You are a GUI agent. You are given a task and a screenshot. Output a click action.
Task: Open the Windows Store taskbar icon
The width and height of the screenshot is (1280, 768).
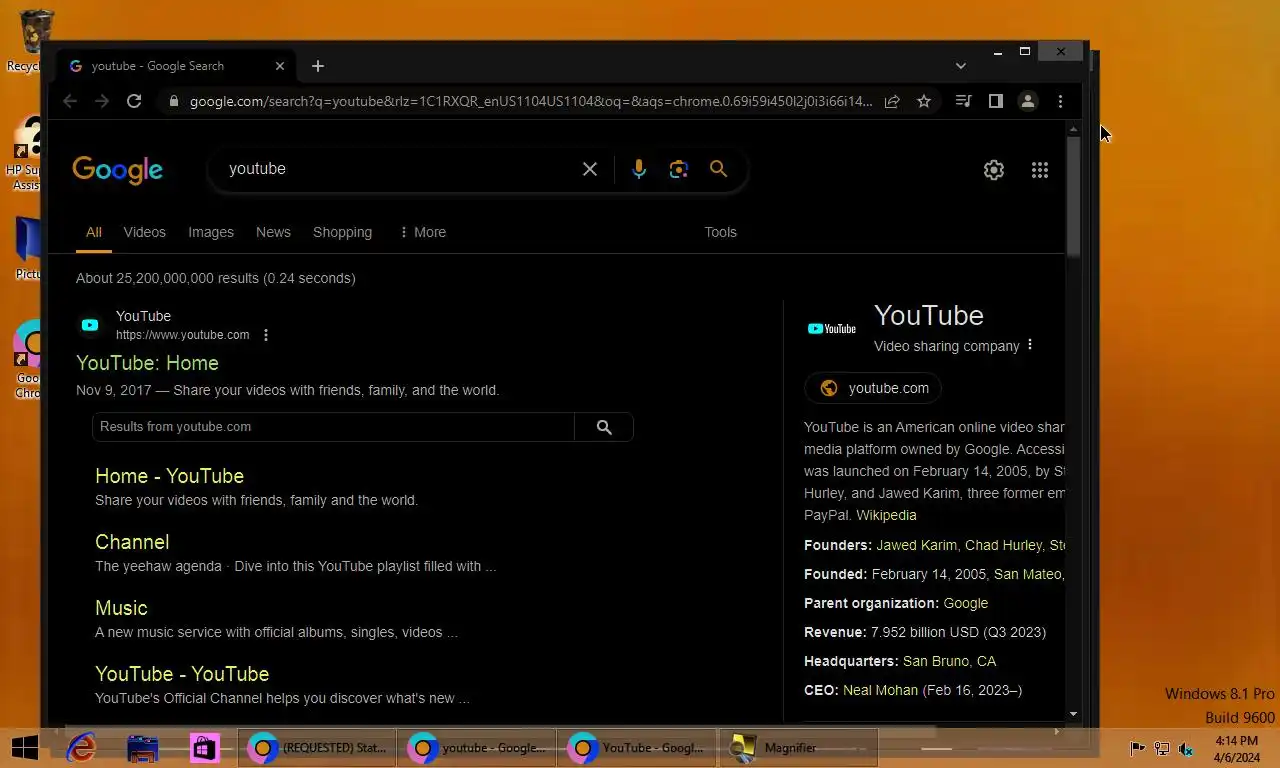205,748
